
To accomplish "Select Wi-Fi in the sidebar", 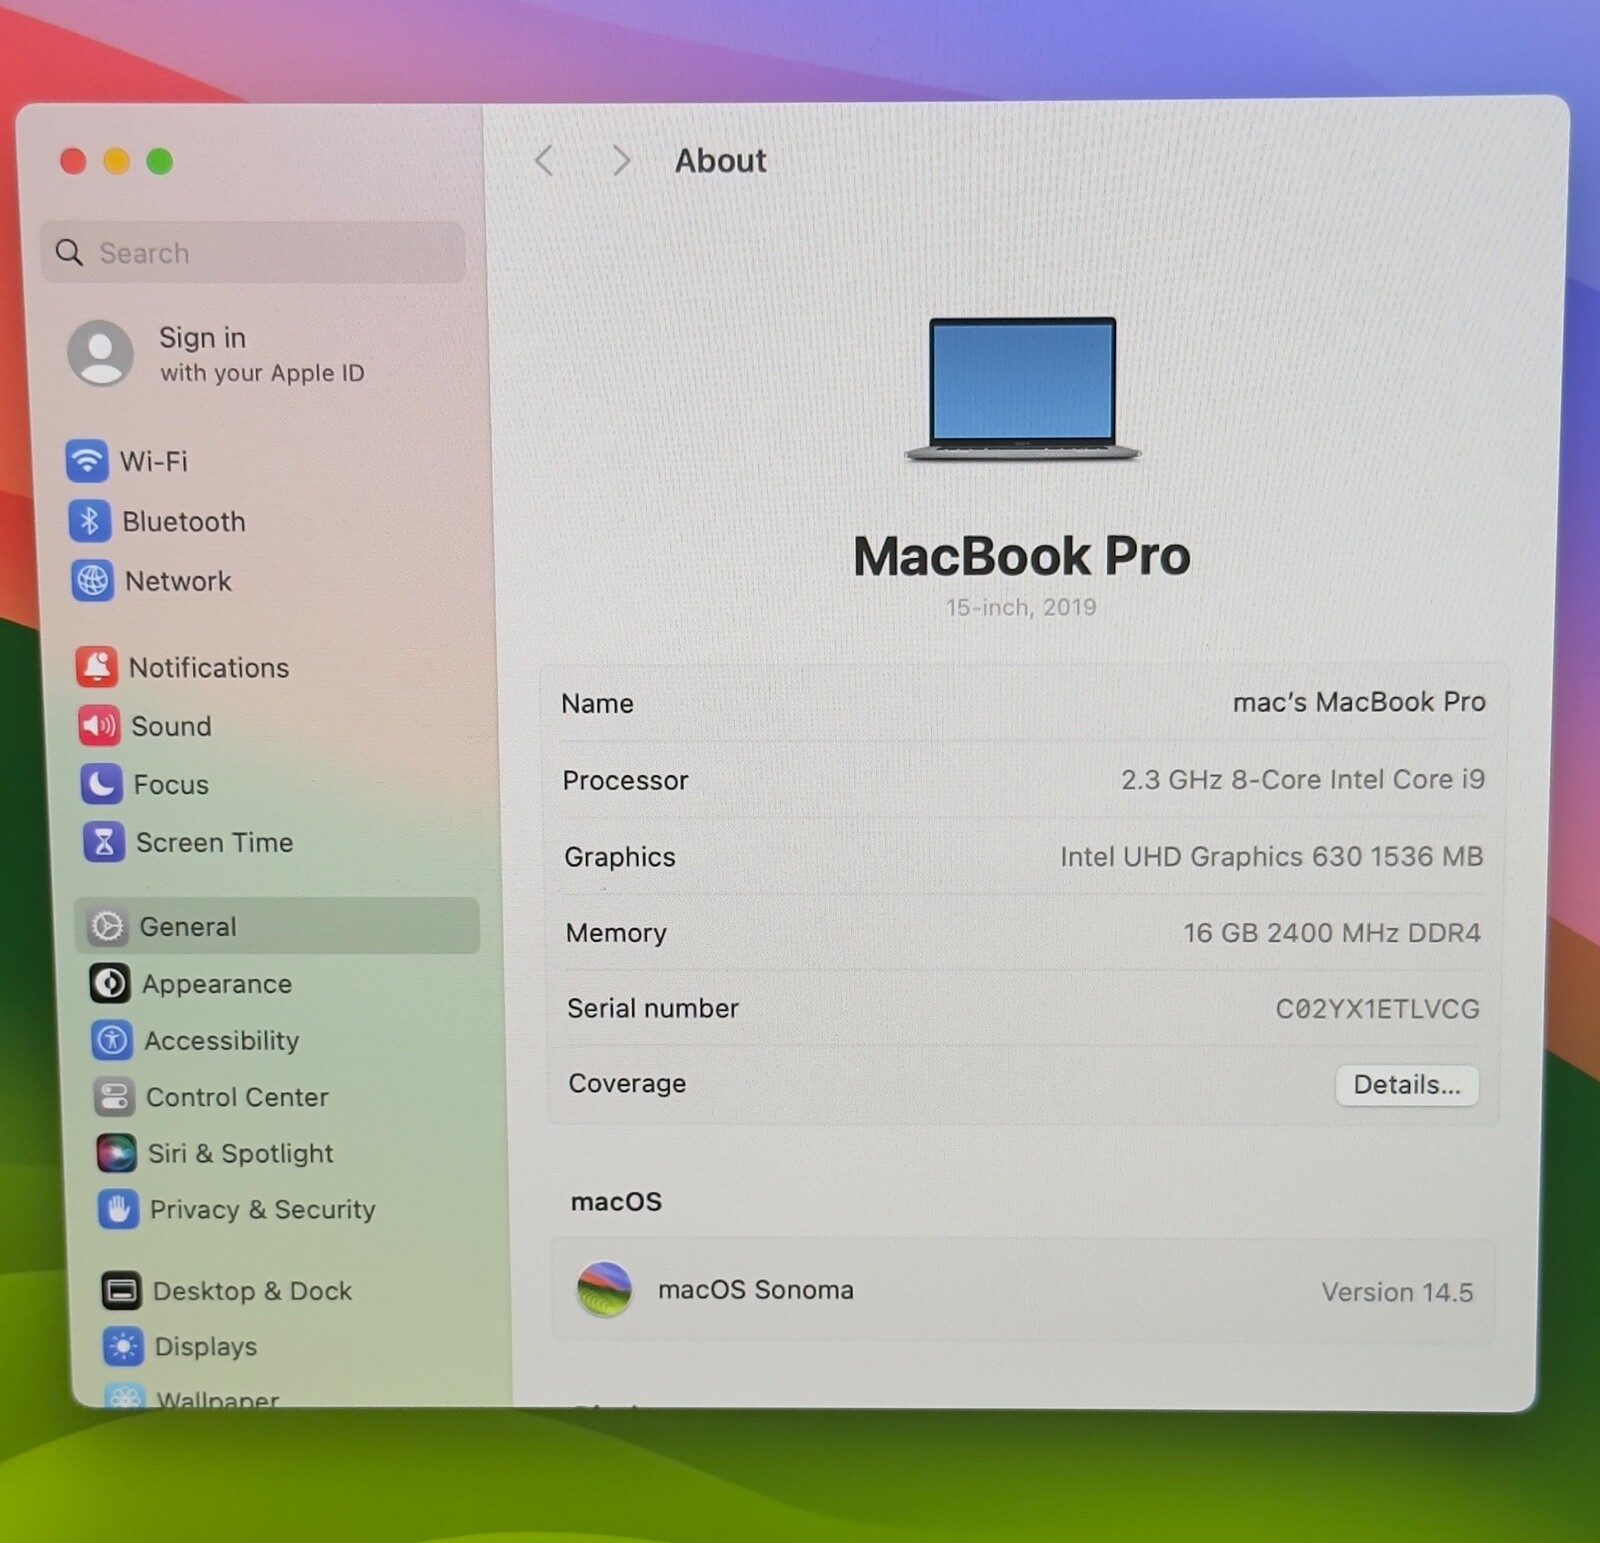I will coord(154,461).
